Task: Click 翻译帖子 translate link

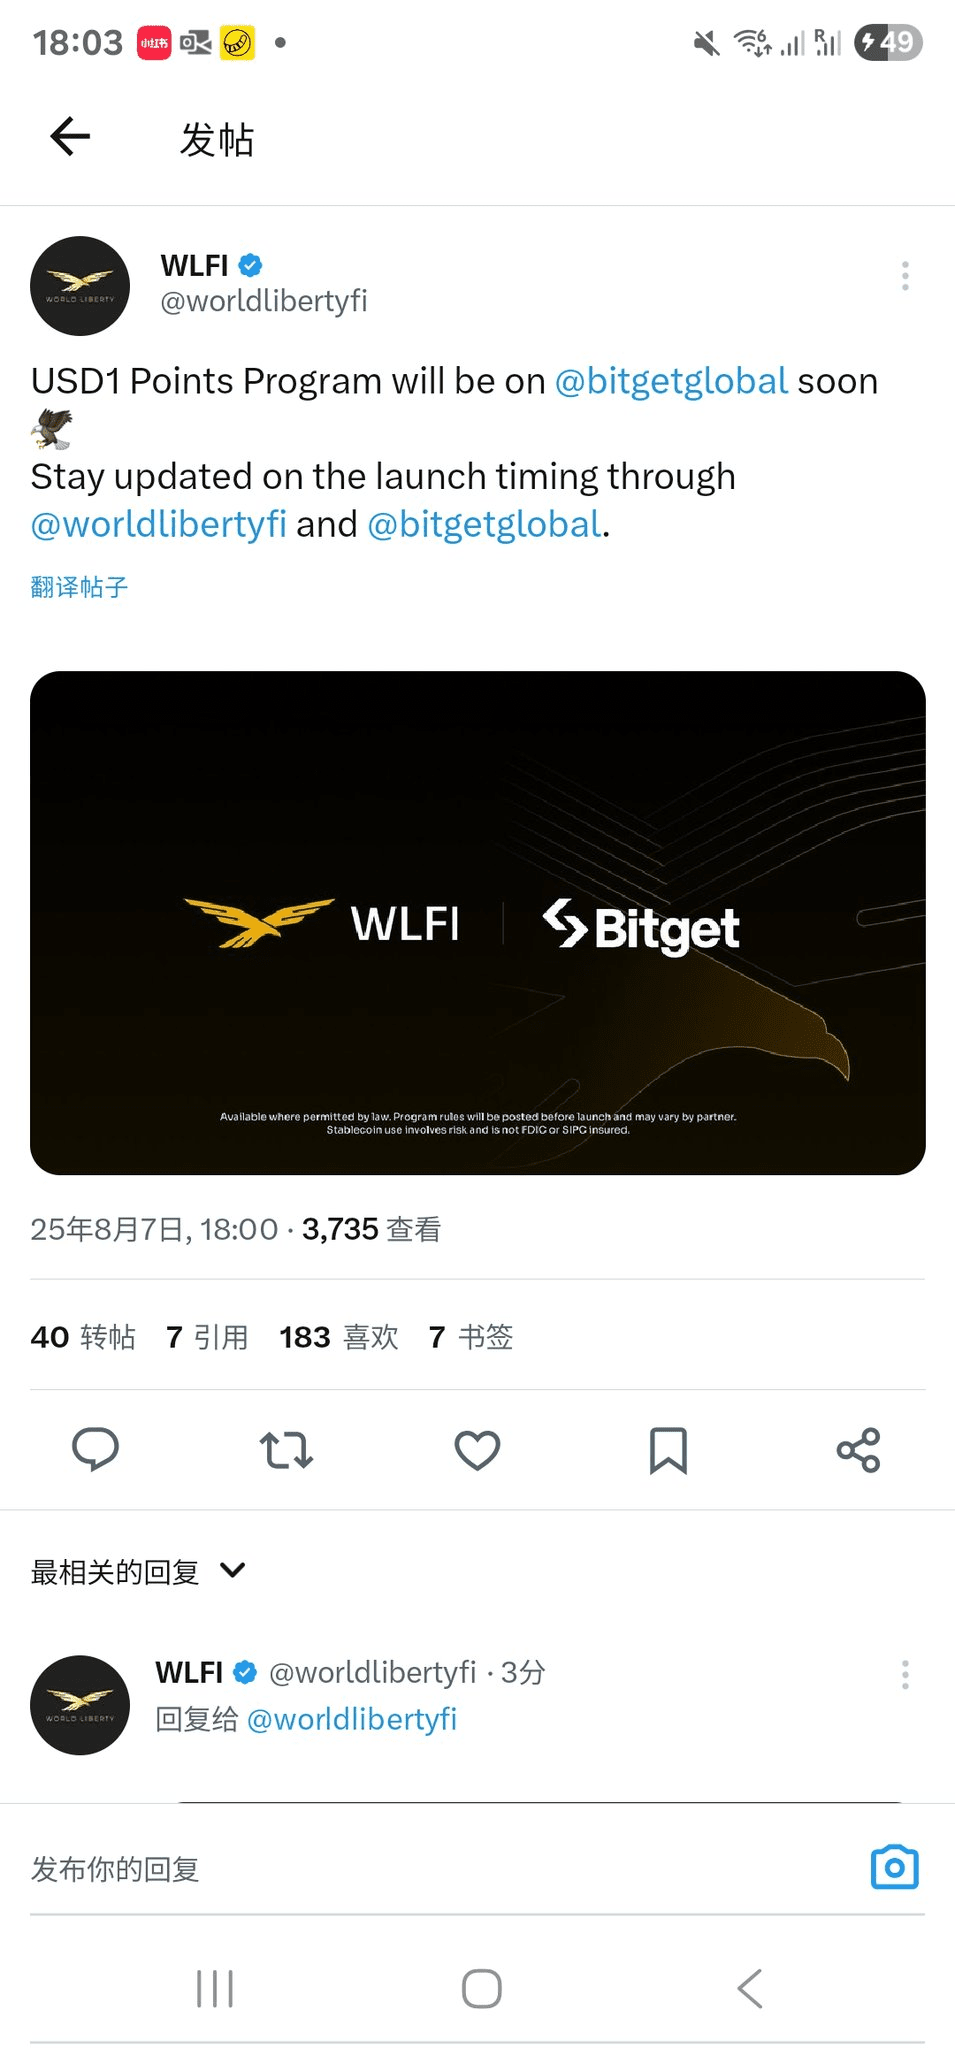Action: 79,587
